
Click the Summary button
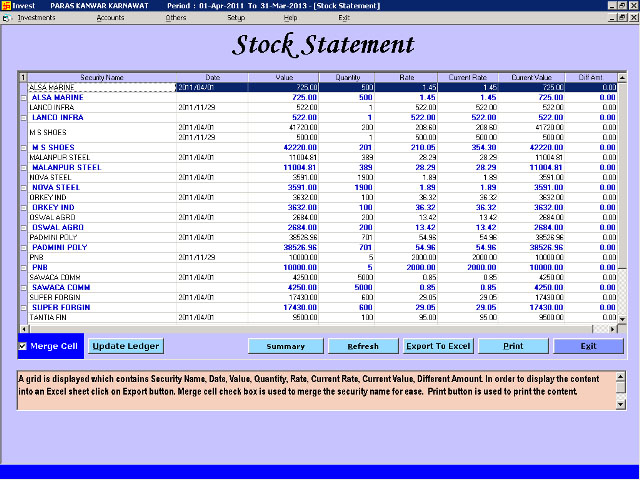click(285, 346)
